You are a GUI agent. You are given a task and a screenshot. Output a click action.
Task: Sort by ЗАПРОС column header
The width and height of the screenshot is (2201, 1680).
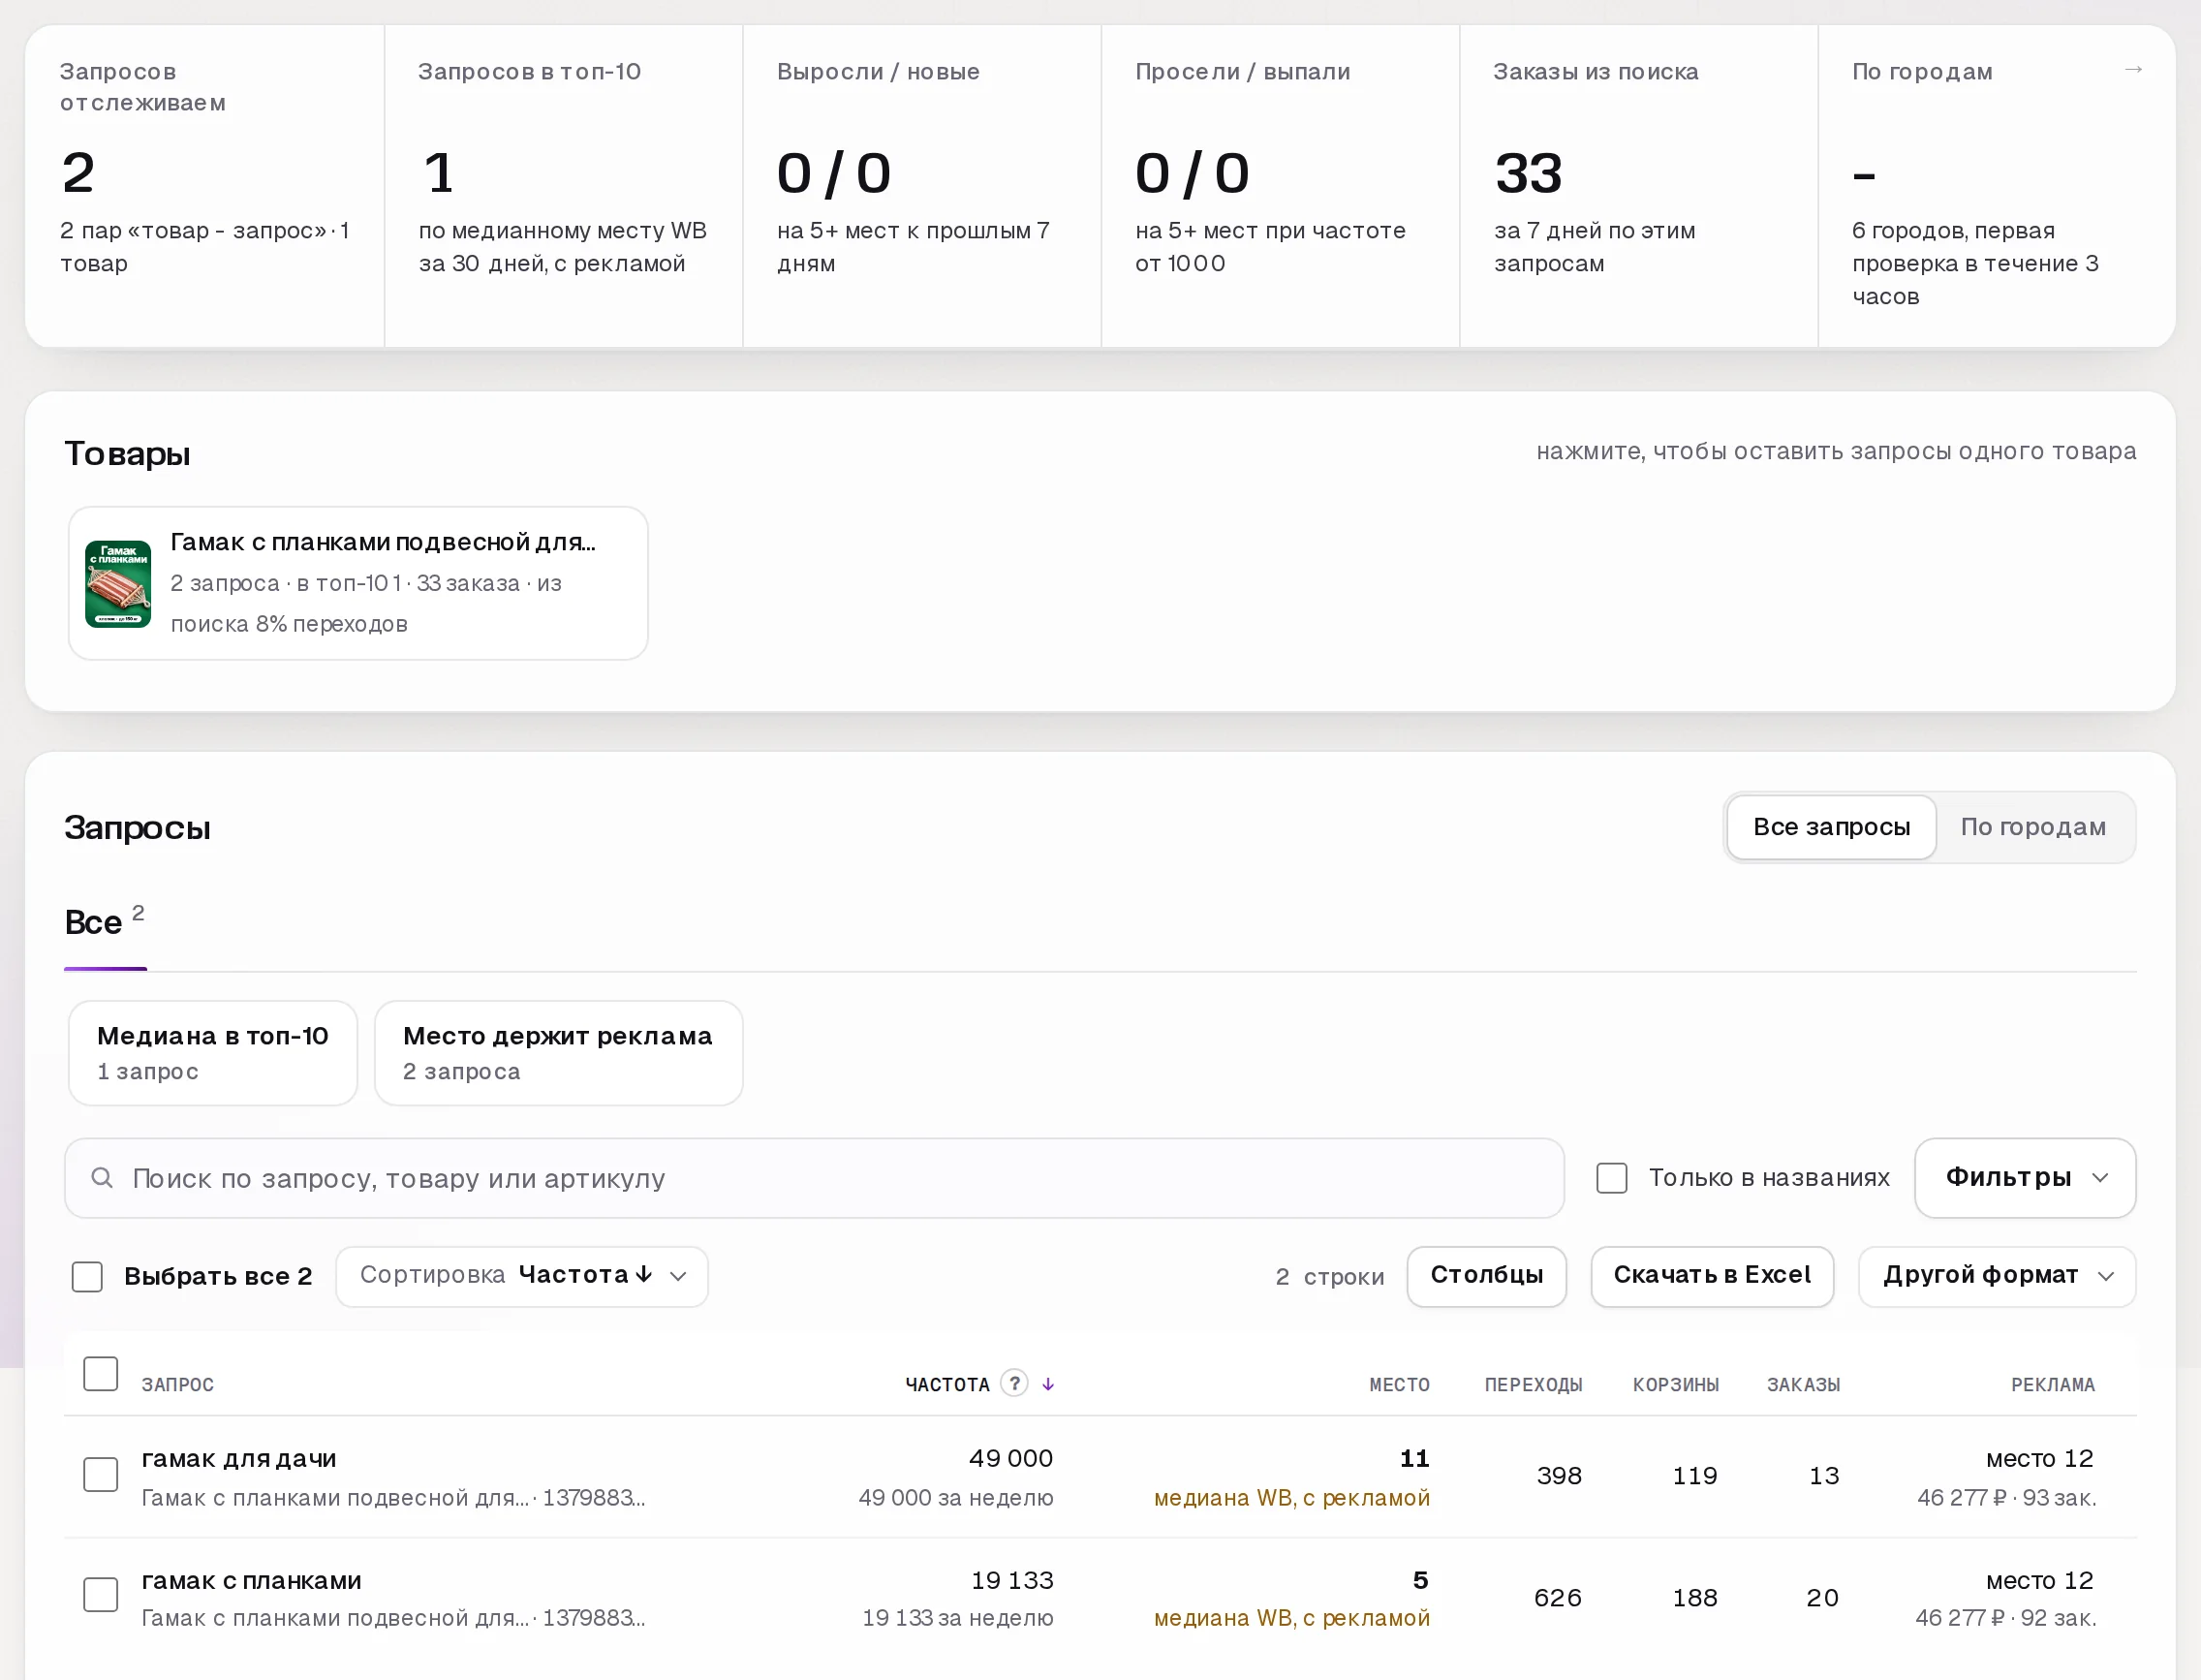[178, 1385]
